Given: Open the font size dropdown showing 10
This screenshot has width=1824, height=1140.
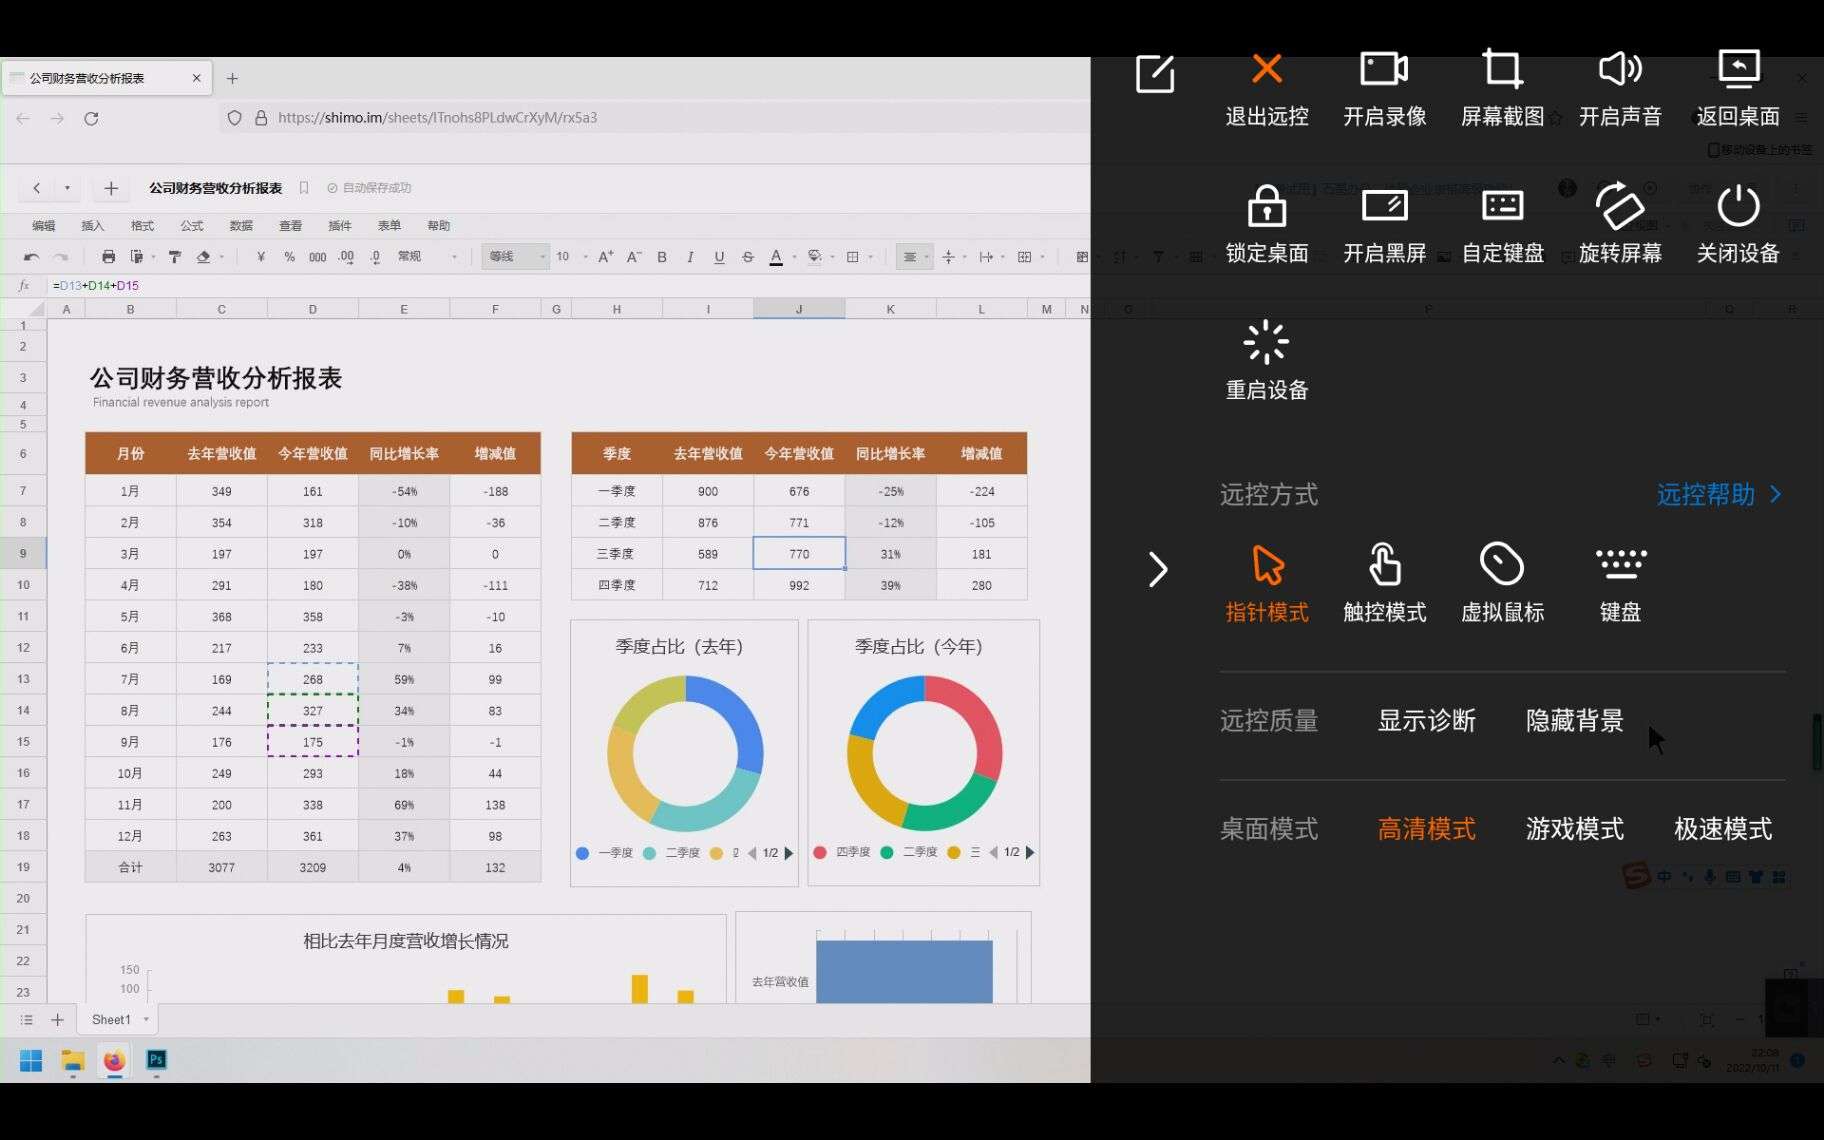Looking at the screenshot, I should pyautogui.click(x=568, y=256).
